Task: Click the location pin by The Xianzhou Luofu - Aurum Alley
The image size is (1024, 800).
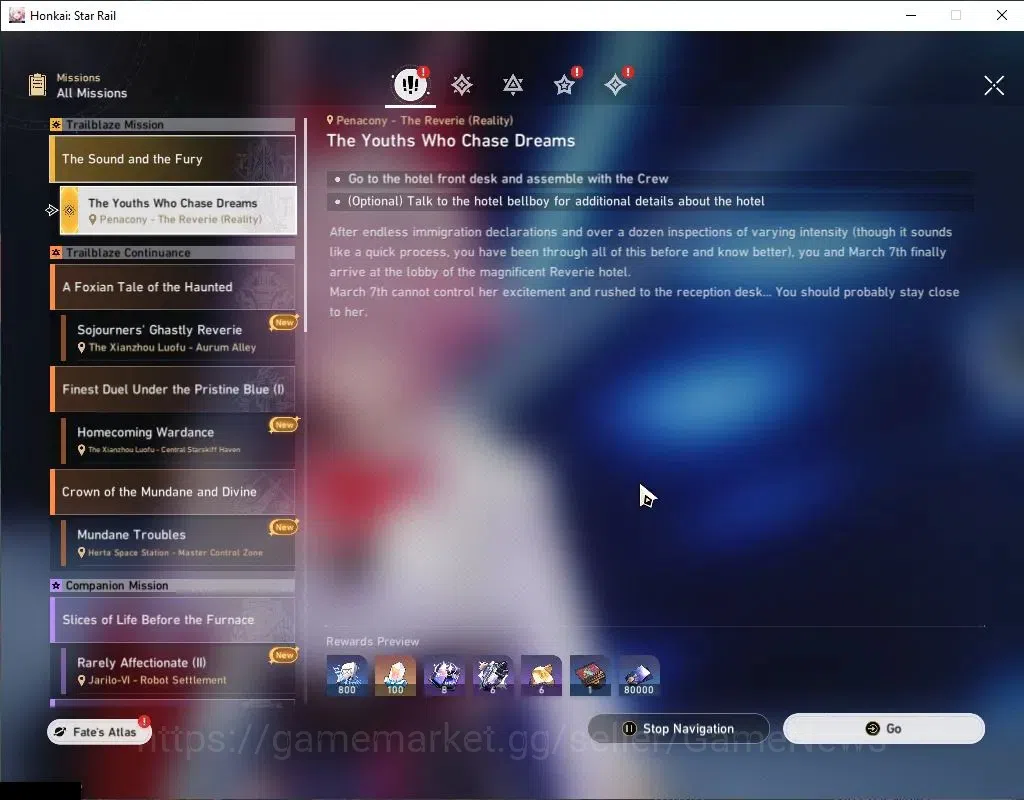Action: click(82, 347)
